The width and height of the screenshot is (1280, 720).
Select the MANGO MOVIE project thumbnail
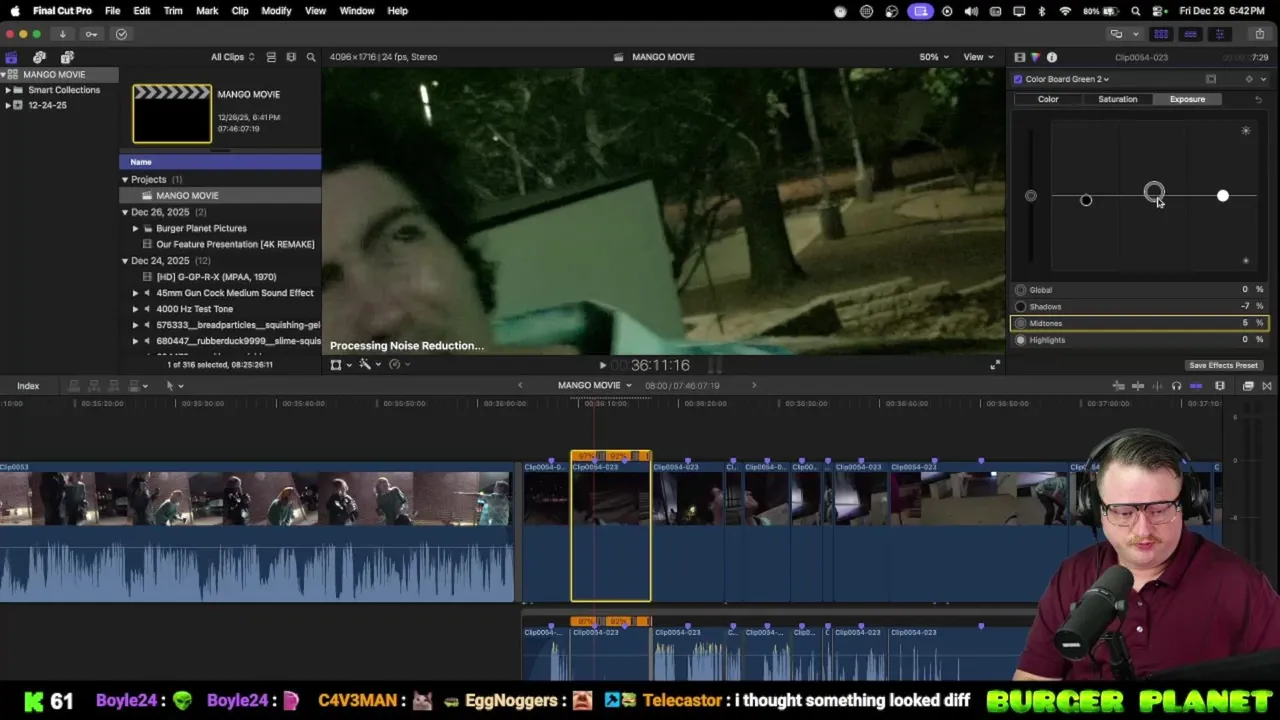[172, 114]
